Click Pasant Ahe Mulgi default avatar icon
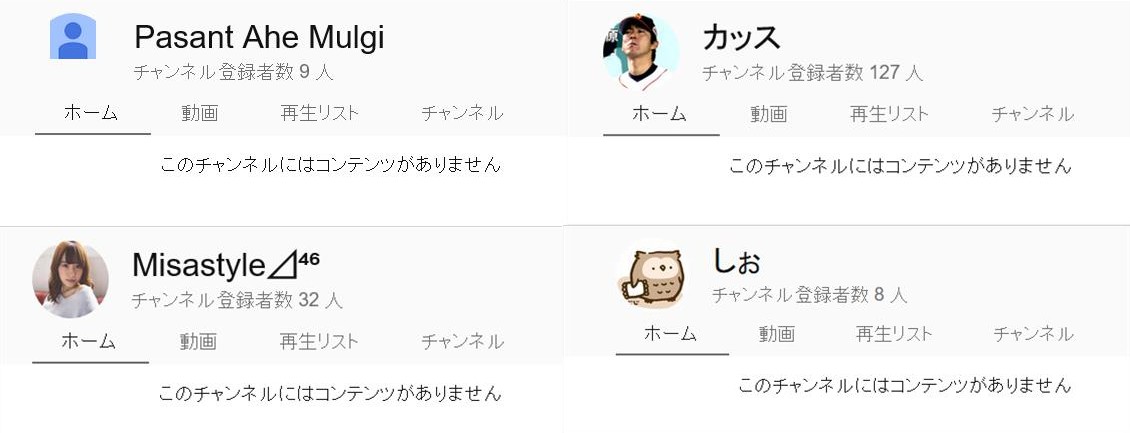 (x=72, y=38)
